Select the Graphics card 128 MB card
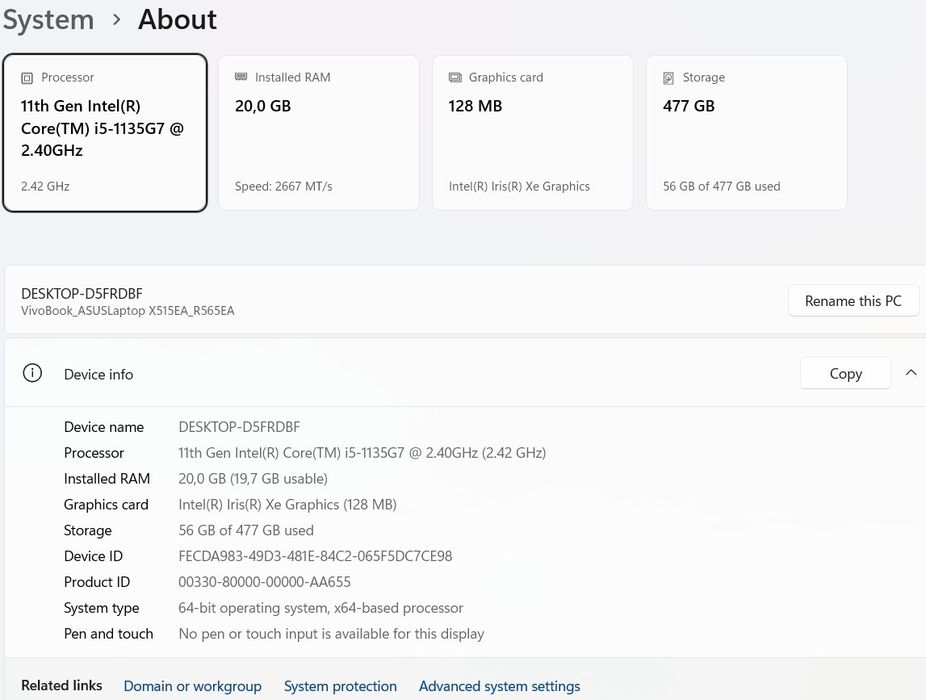926x700 pixels. click(533, 133)
